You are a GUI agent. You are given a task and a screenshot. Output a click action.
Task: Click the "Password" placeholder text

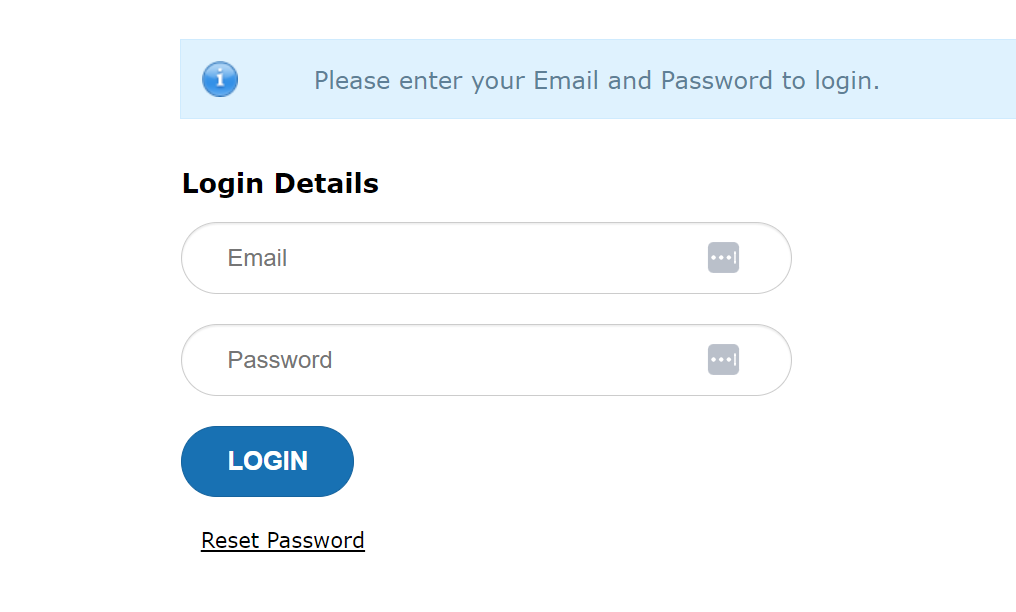[279, 360]
